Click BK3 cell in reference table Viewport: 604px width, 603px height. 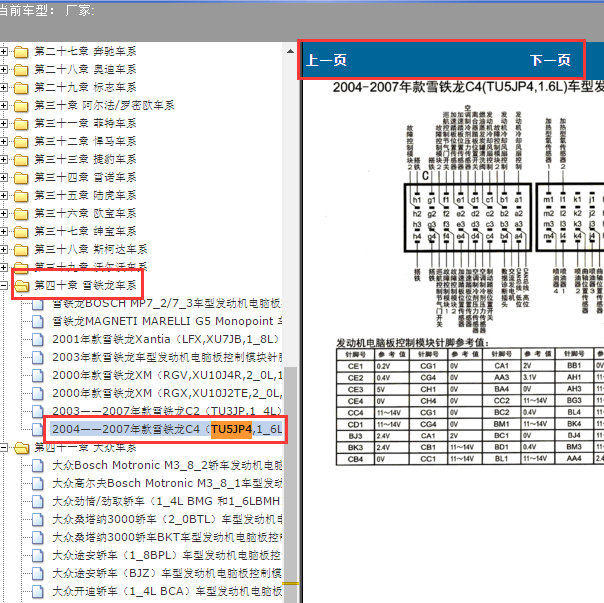click(x=355, y=448)
